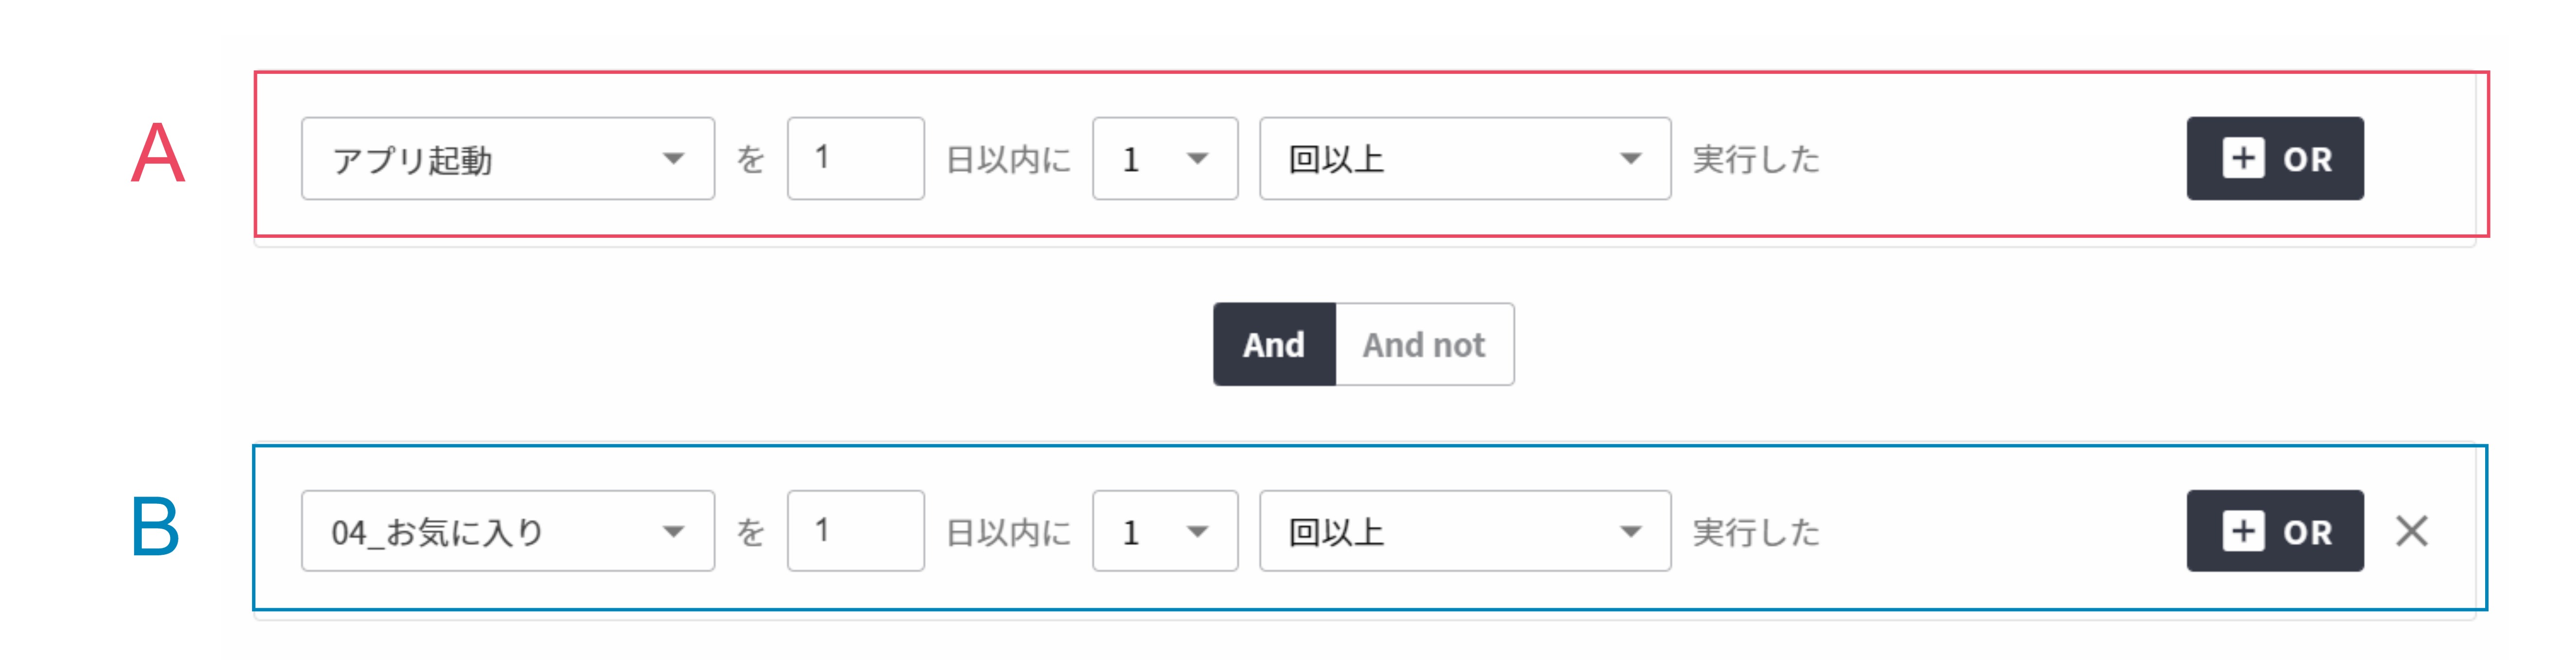Image resolution: width=2576 pixels, height=667 pixels.
Task: Switch operator to And not
Action: 1424,344
